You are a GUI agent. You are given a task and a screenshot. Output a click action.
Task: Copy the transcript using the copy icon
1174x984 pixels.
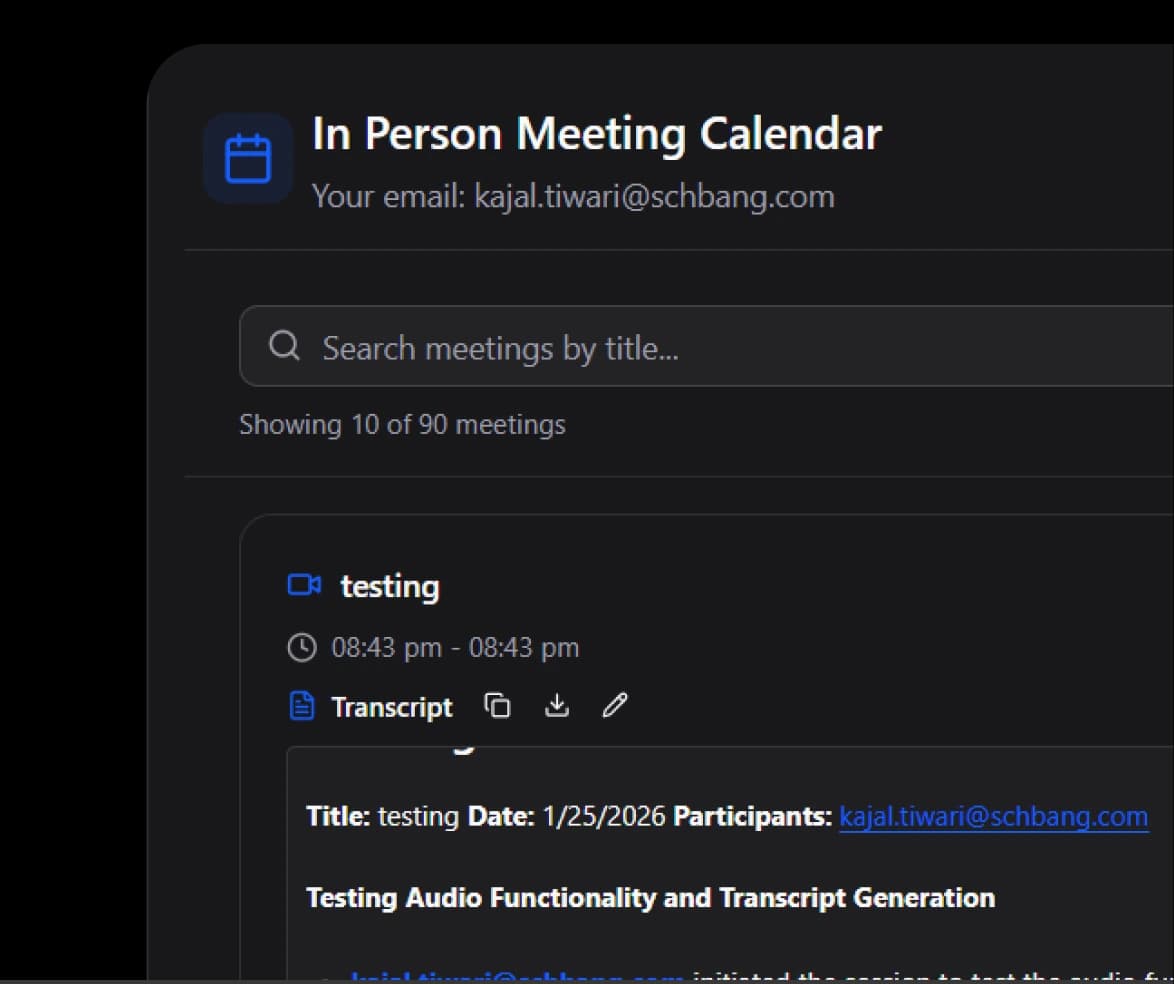click(497, 706)
